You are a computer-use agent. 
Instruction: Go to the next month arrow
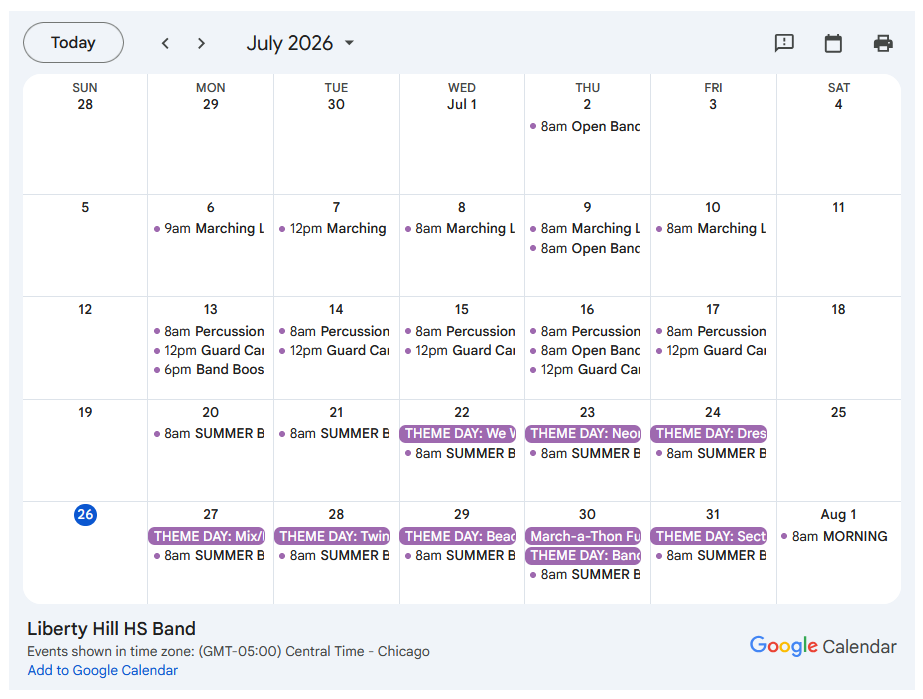(201, 43)
